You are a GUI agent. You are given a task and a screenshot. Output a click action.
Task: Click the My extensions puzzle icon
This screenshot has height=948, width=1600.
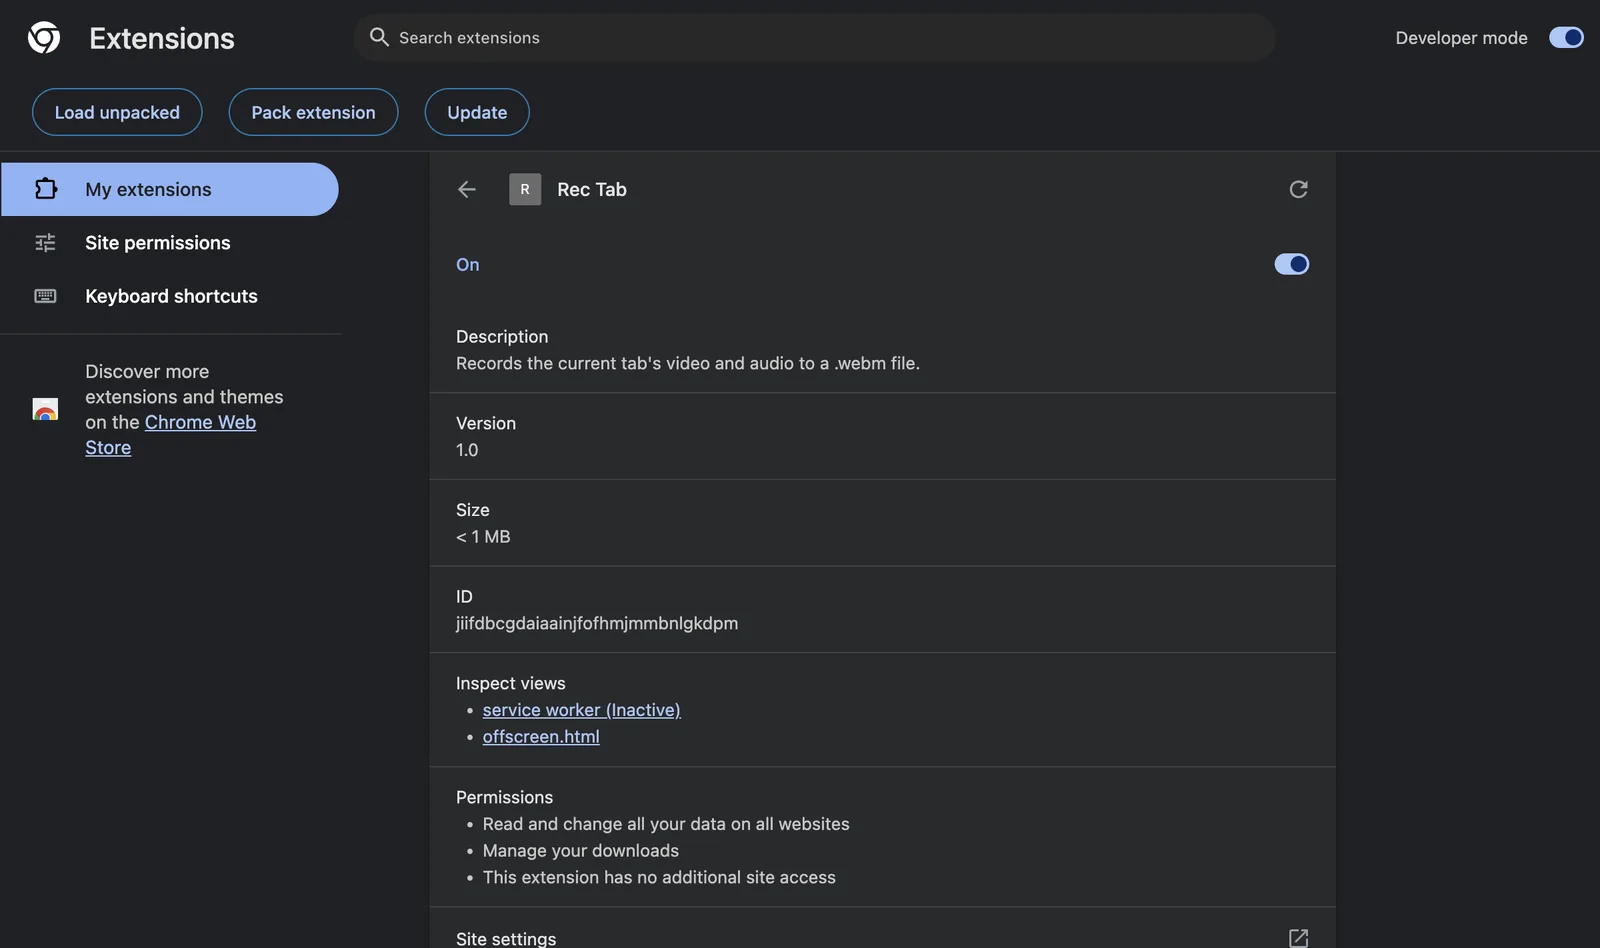tap(46, 189)
